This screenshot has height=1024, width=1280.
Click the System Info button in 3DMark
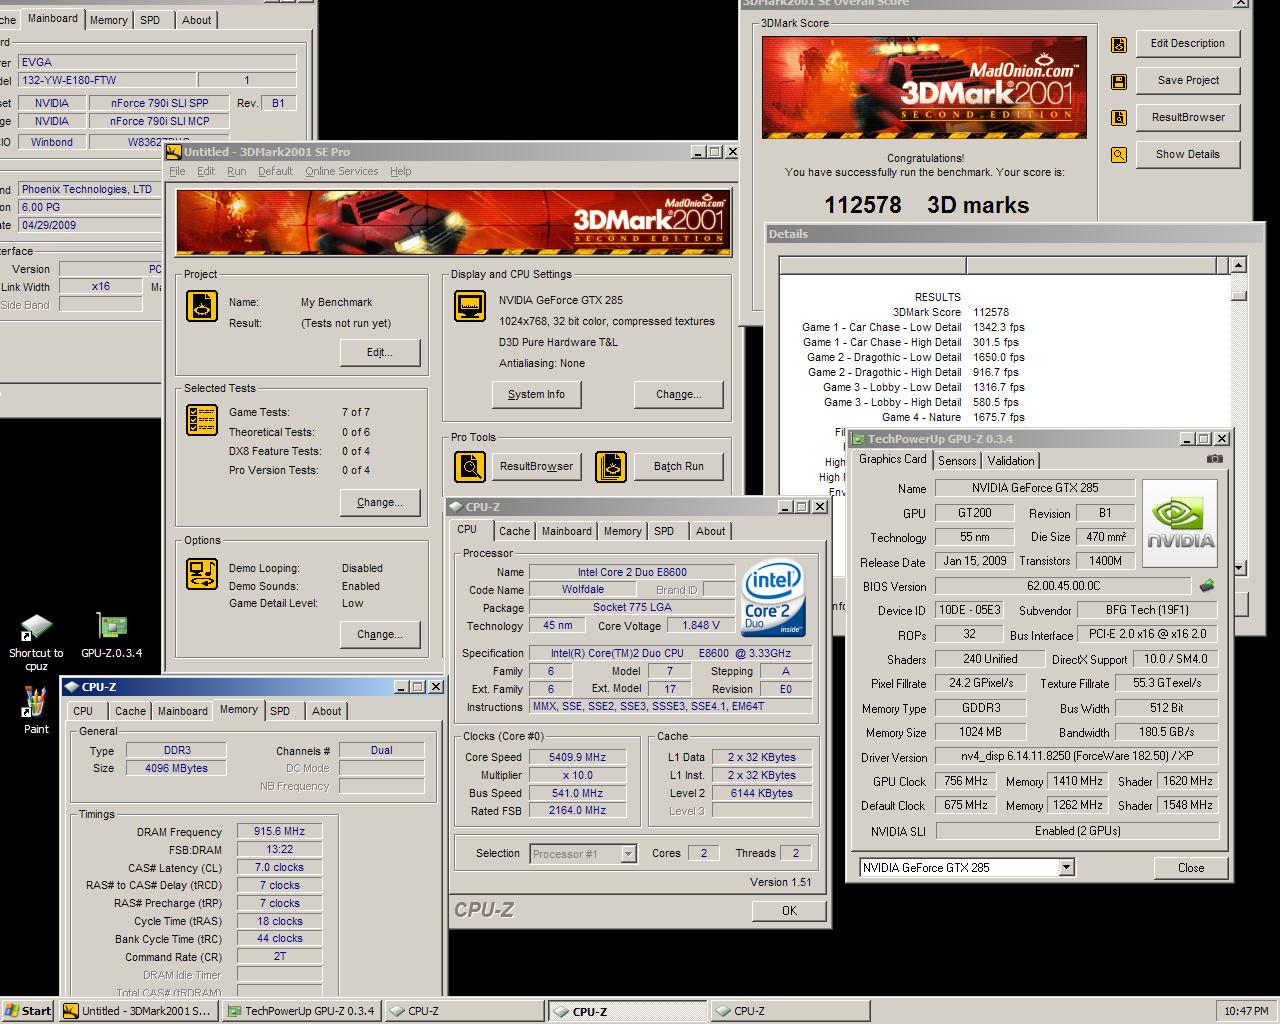coord(536,394)
